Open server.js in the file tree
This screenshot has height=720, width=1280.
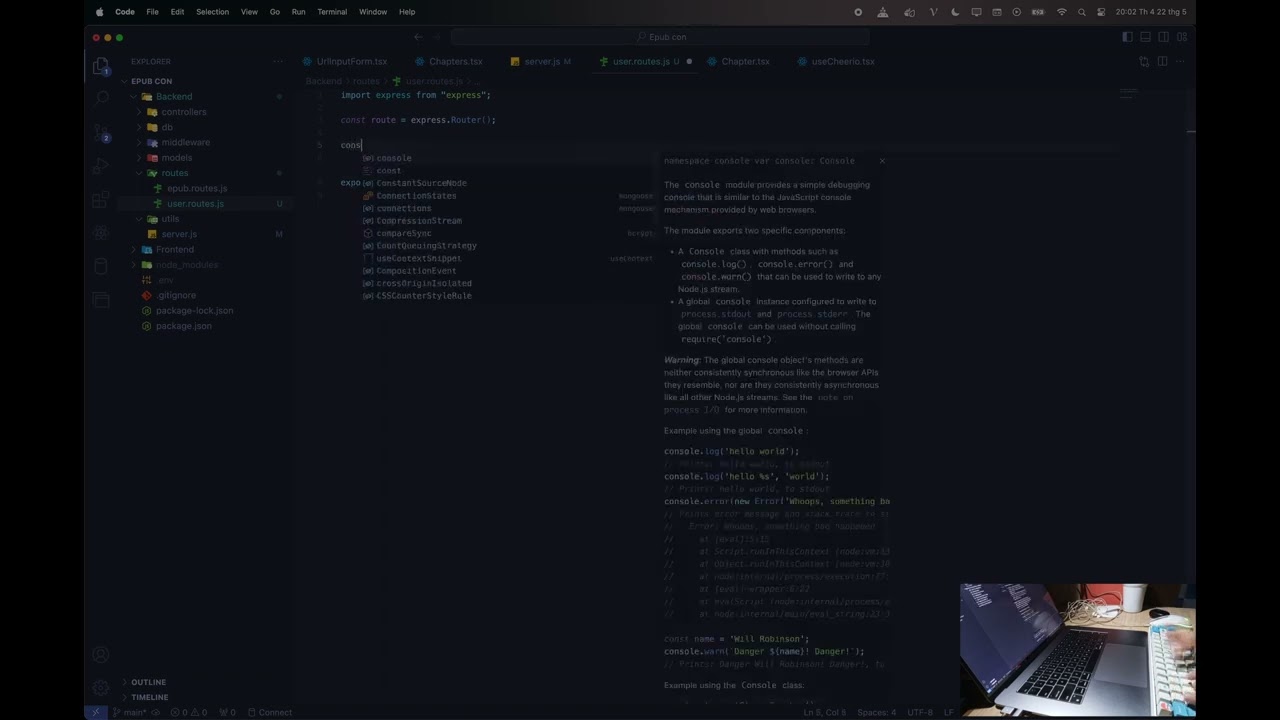tap(179, 234)
